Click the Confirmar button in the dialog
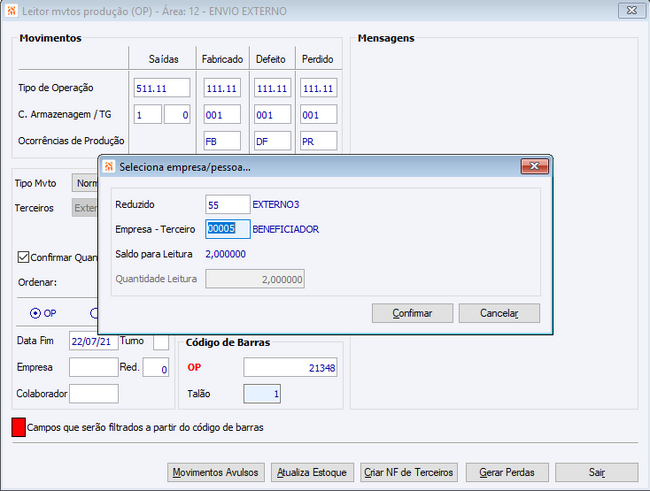 [x=412, y=313]
